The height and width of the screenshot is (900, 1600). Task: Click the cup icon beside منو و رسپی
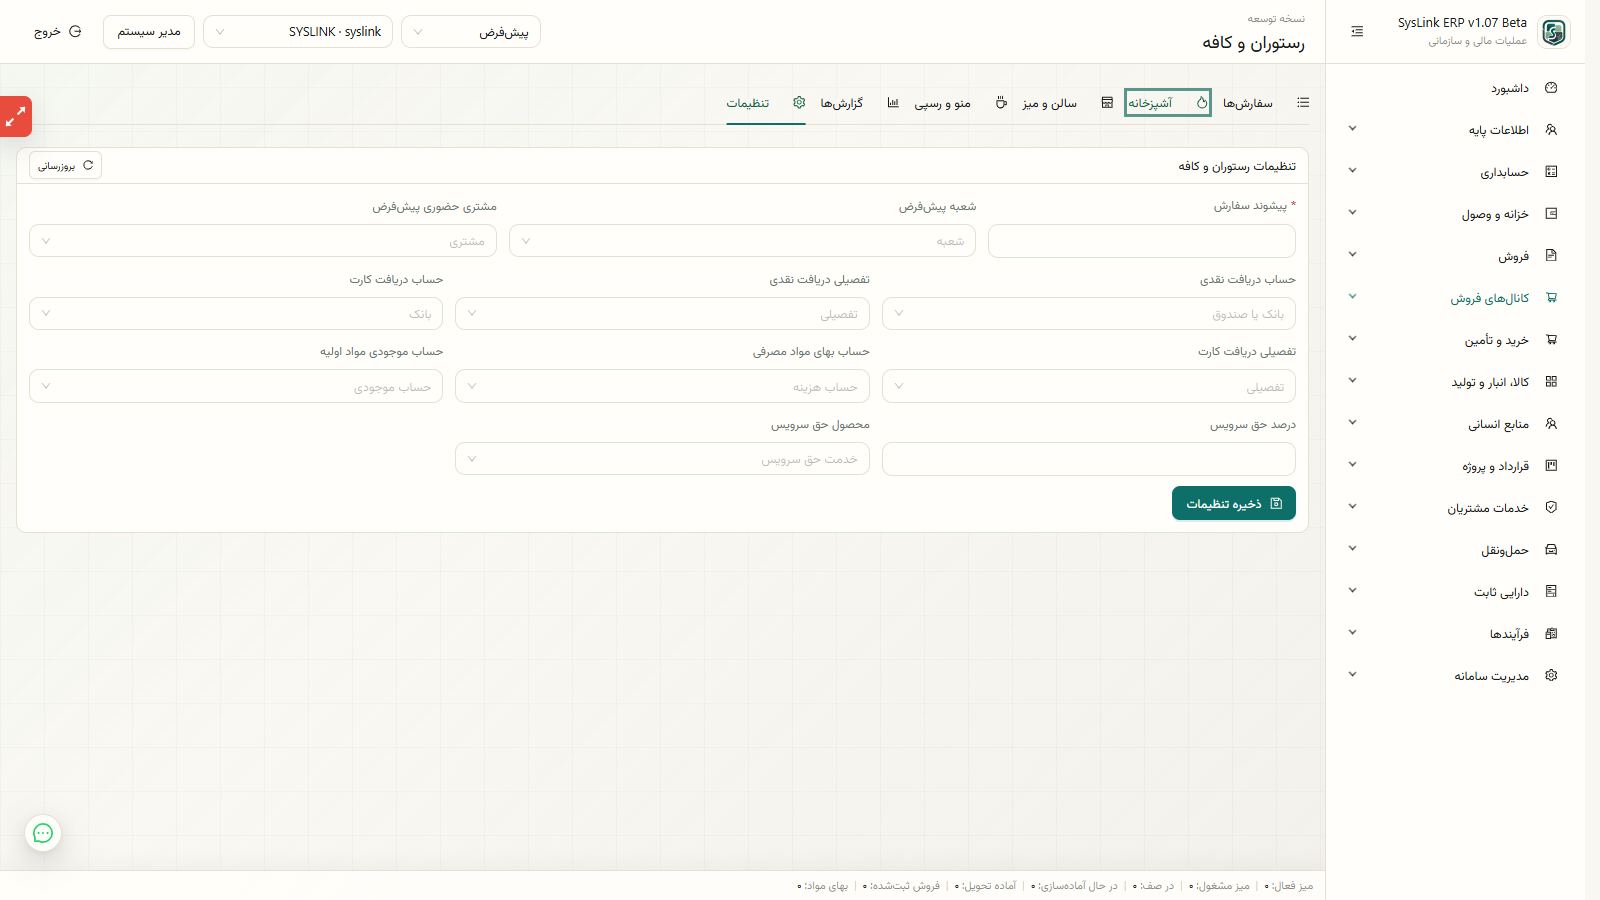pos(1001,103)
